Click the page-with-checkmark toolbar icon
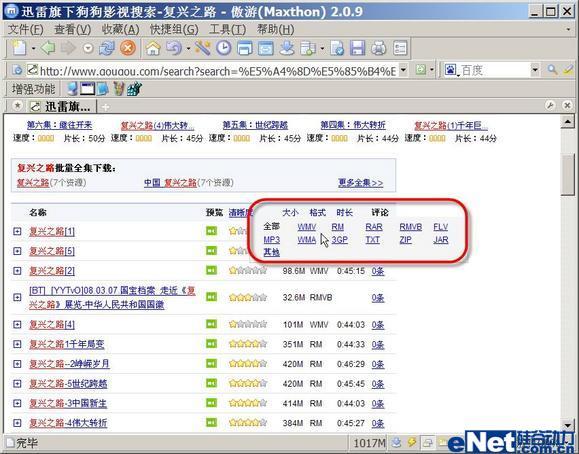This screenshot has width=579, height=454. click(337, 48)
